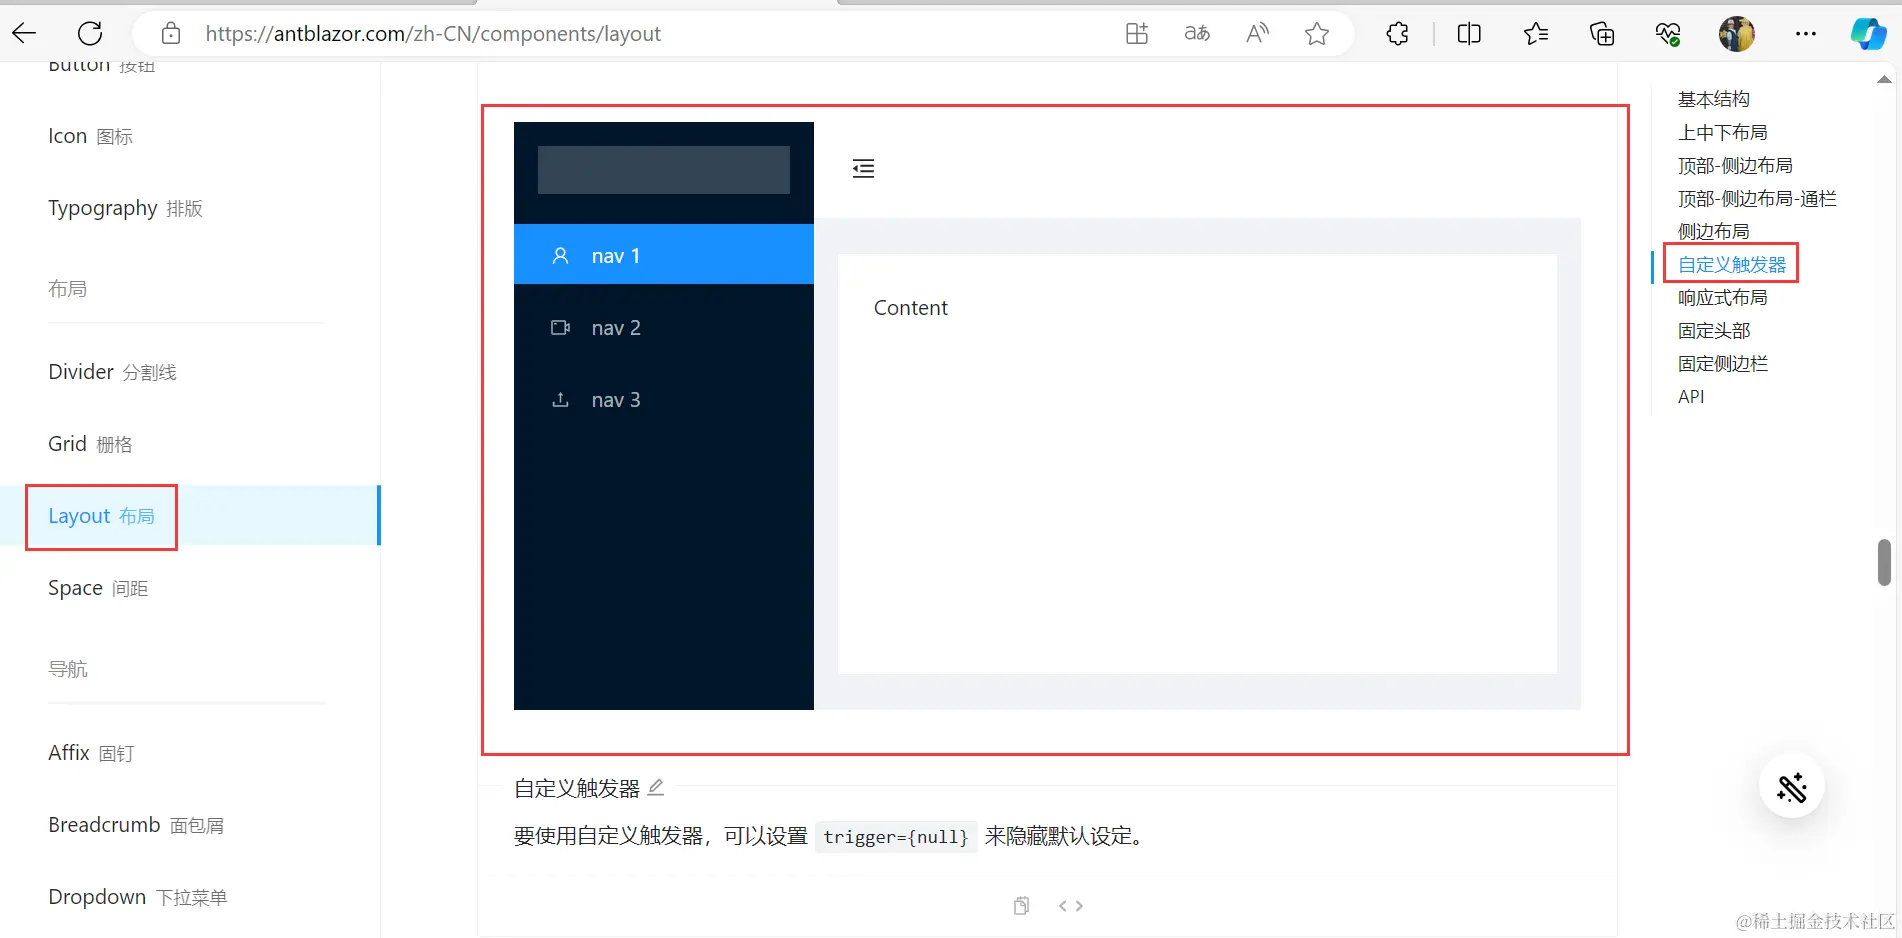Open the apps grid icon in address bar
The height and width of the screenshot is (938, 1902).
coord(1137,33)
